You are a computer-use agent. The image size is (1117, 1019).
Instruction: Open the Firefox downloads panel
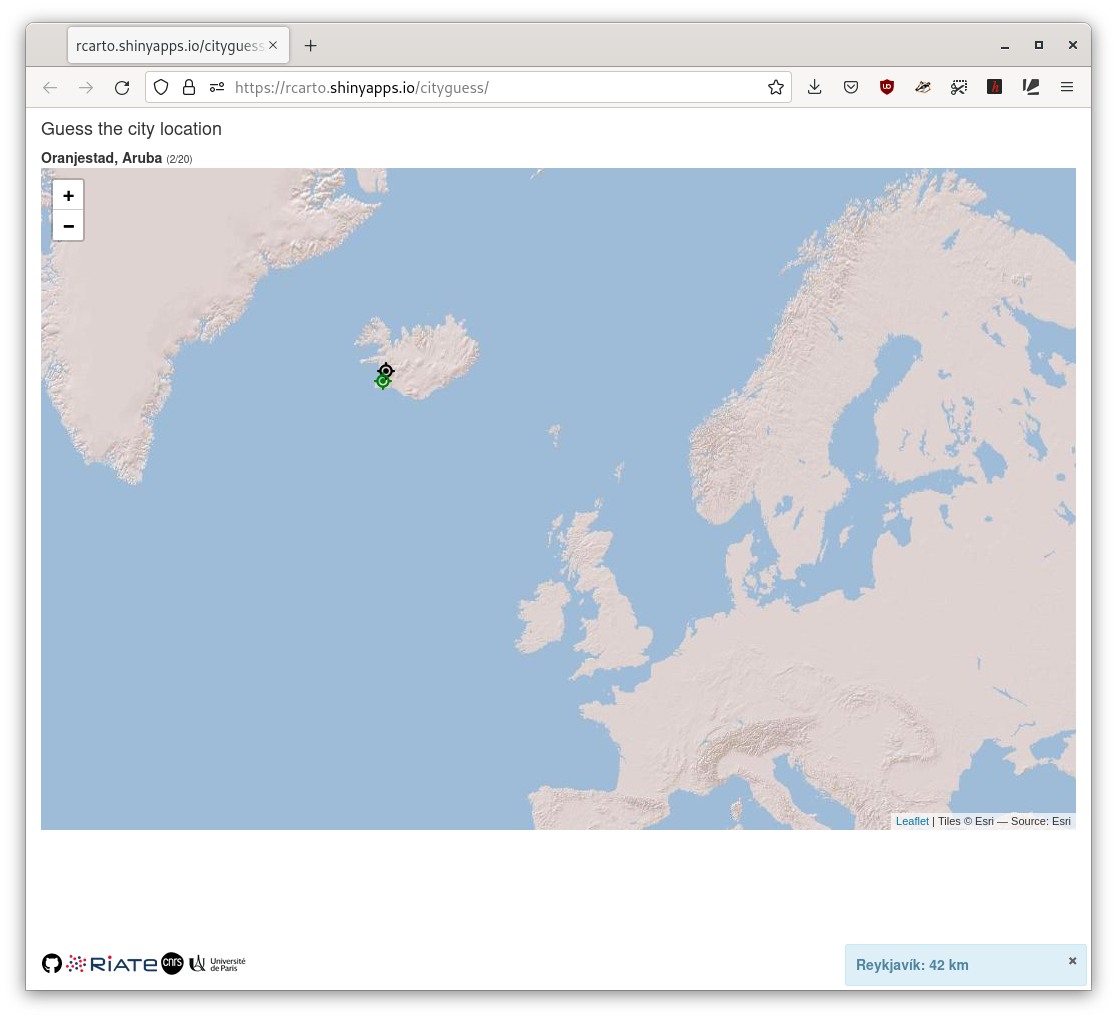coord(814,87)
